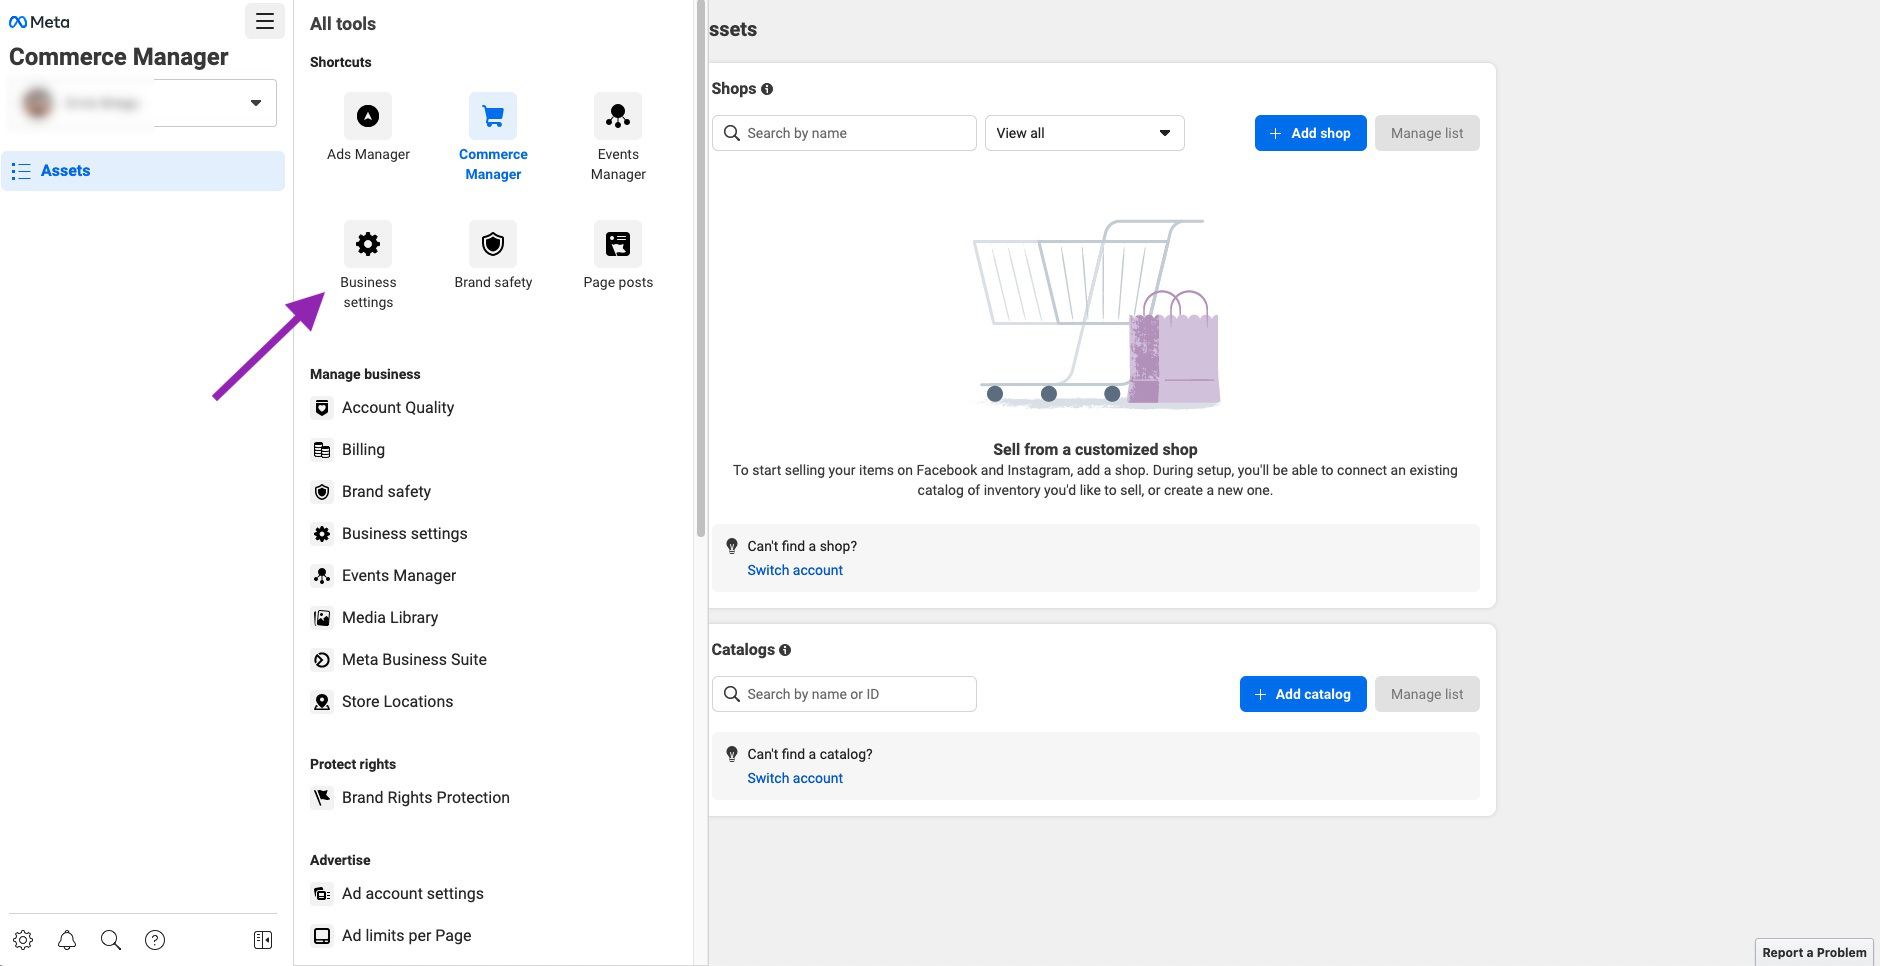
Task: Click the Ad account settings icon
Action: (322, 894)
